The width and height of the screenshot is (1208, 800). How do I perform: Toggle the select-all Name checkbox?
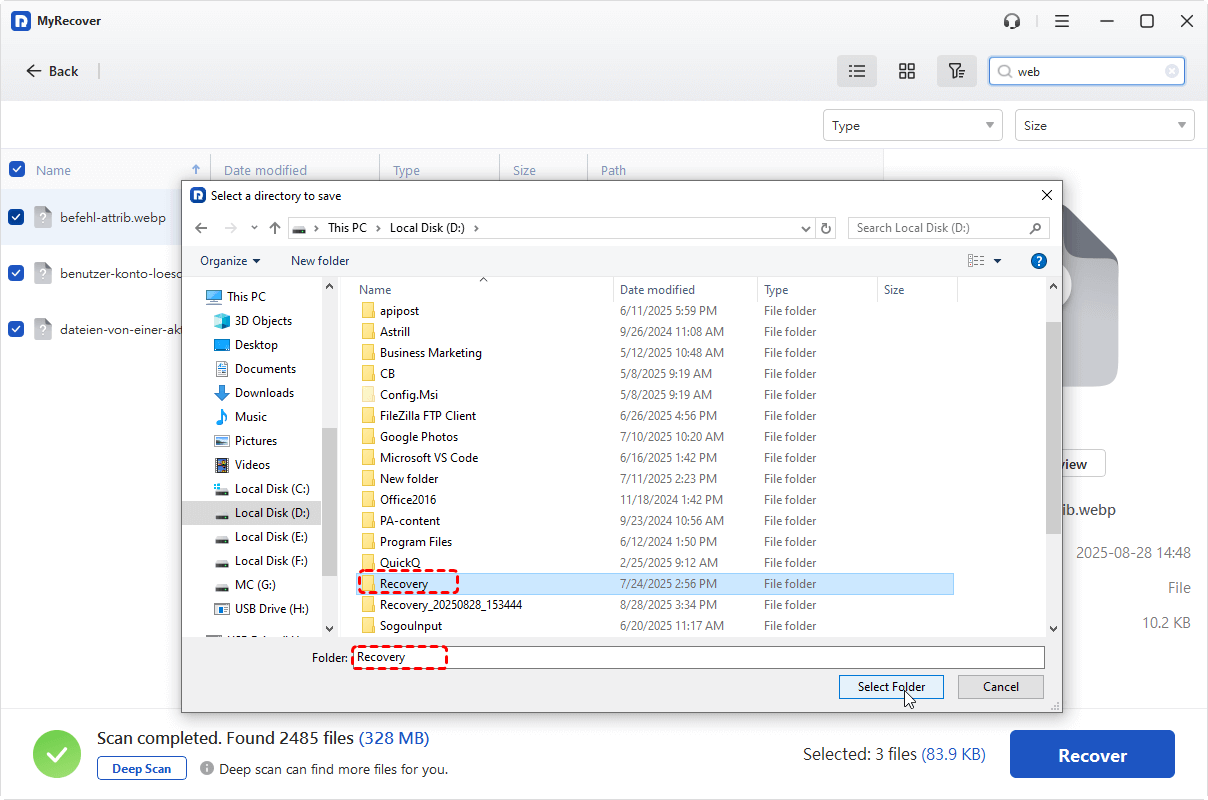16,169
